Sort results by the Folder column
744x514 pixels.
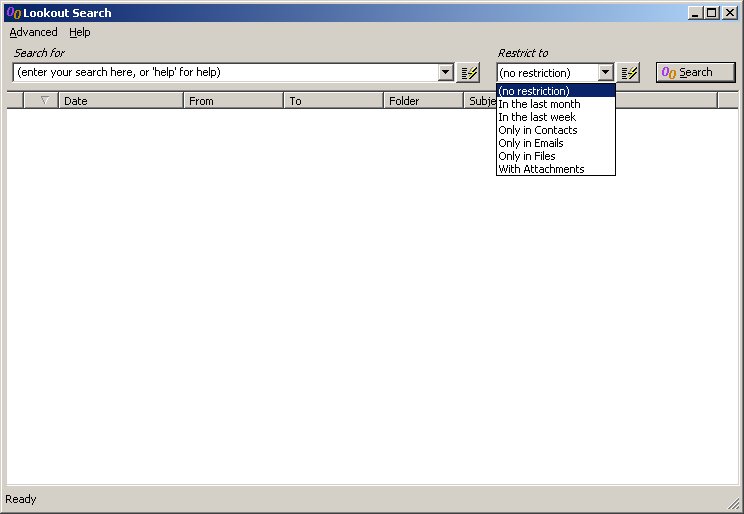pos(424,101)
